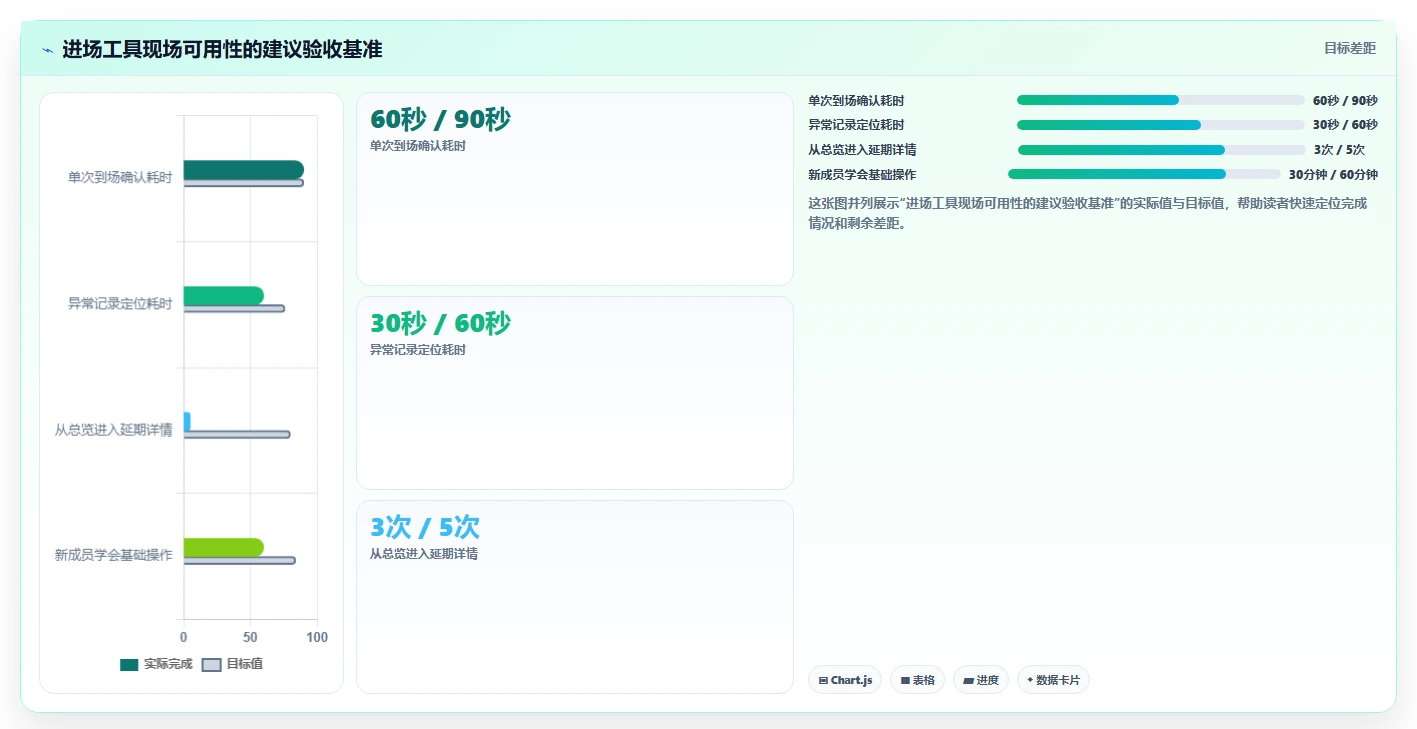Toggle the 实际完成 legend item
This screenshot has width=1417, height=729.
coord(156,664)
